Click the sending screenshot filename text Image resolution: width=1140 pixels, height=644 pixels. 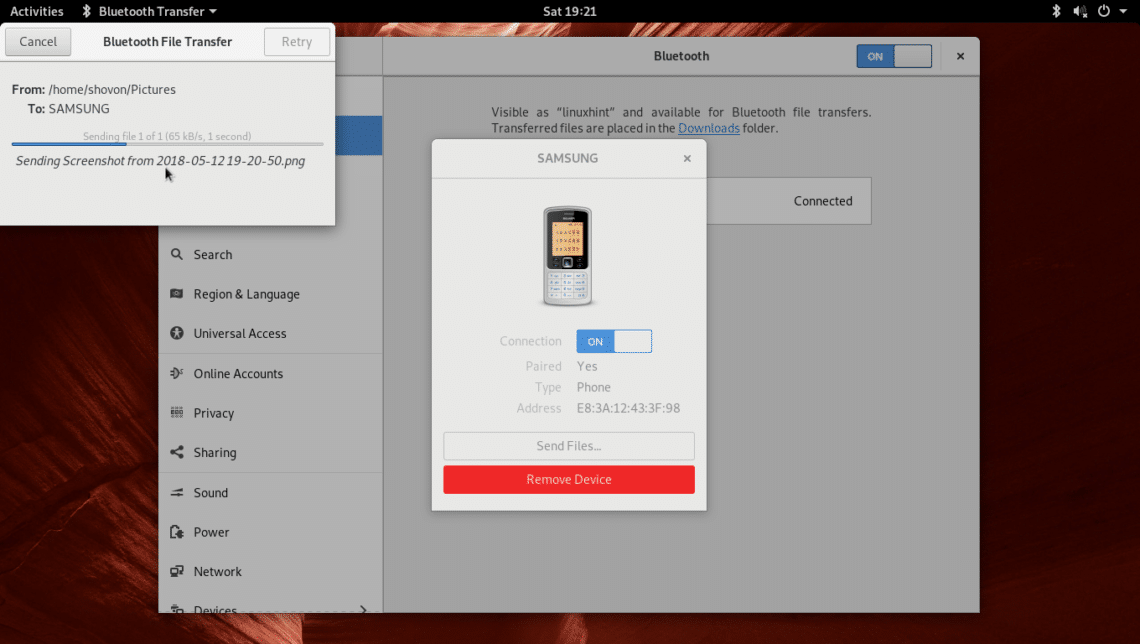[160, 161]
